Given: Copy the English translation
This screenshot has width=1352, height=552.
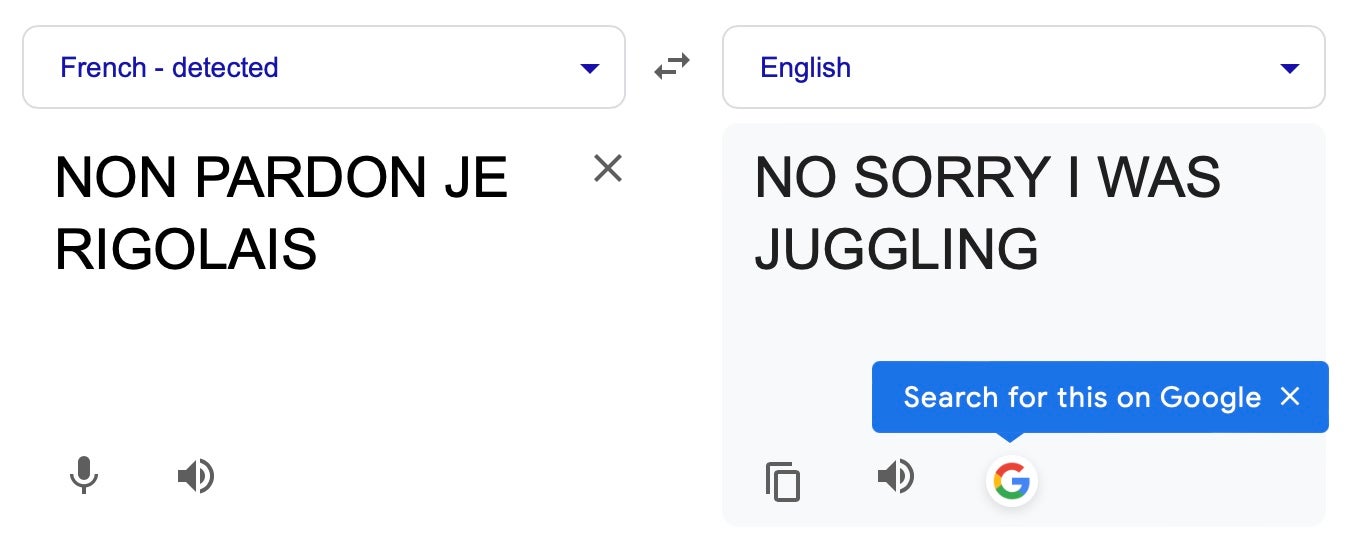Looking at the screenshot, I should [x=783, y=481].
